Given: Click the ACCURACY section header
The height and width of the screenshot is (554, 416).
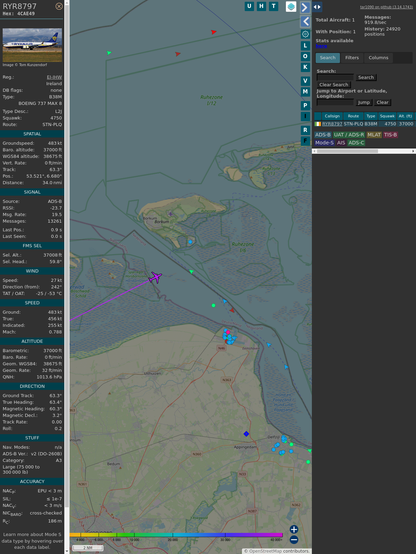Looking at the screenshot, I should point(32,481).
